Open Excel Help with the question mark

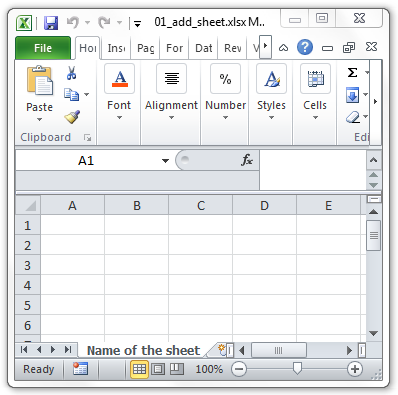pos(305,47)
